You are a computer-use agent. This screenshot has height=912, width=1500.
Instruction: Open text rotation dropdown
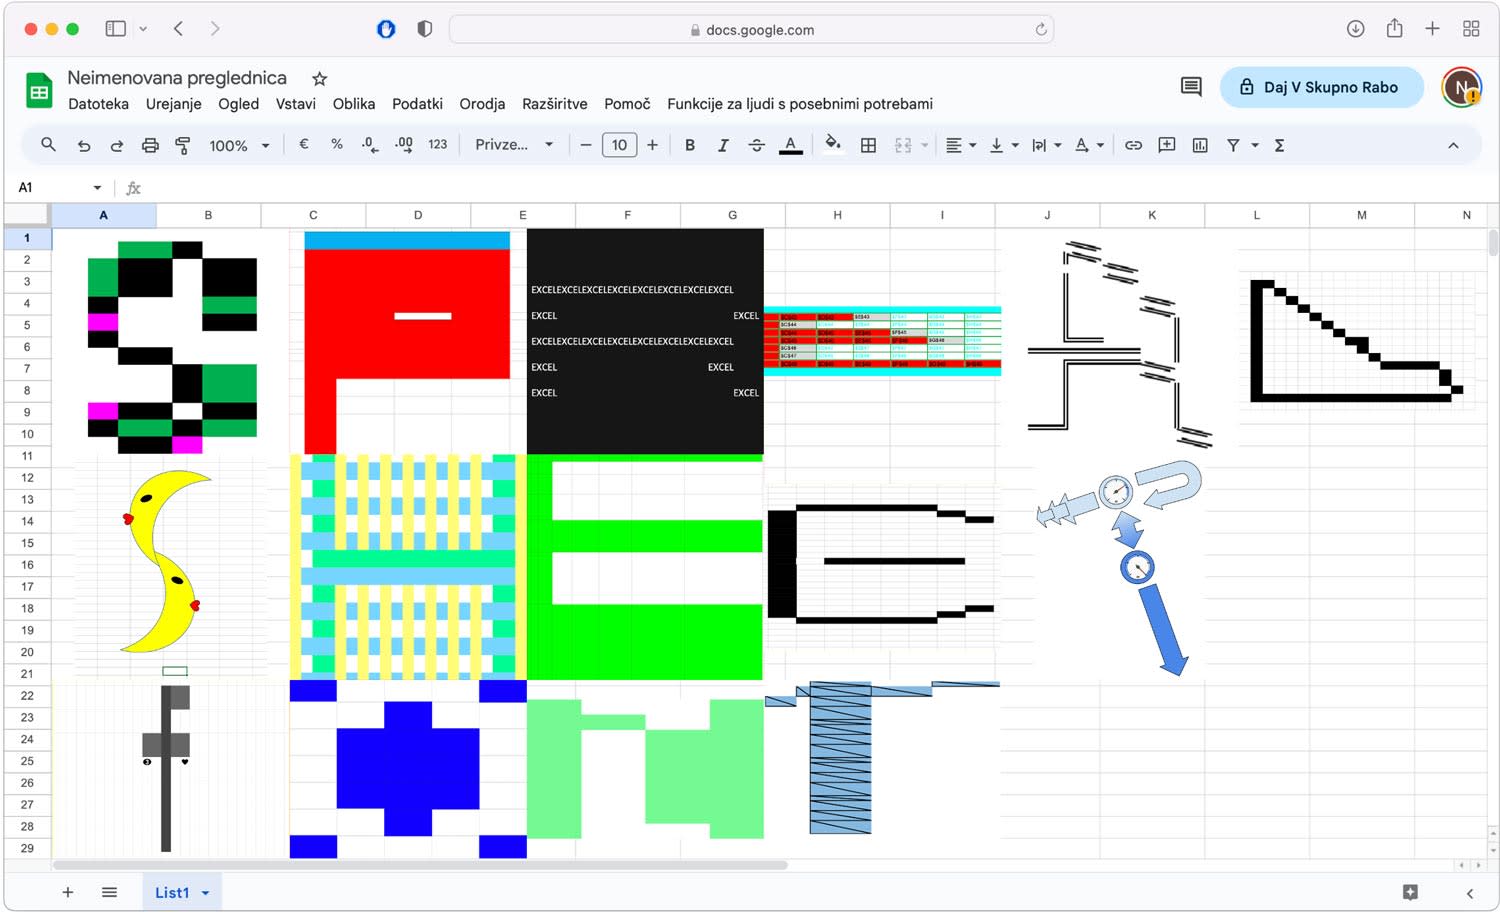click(1089, 145)
